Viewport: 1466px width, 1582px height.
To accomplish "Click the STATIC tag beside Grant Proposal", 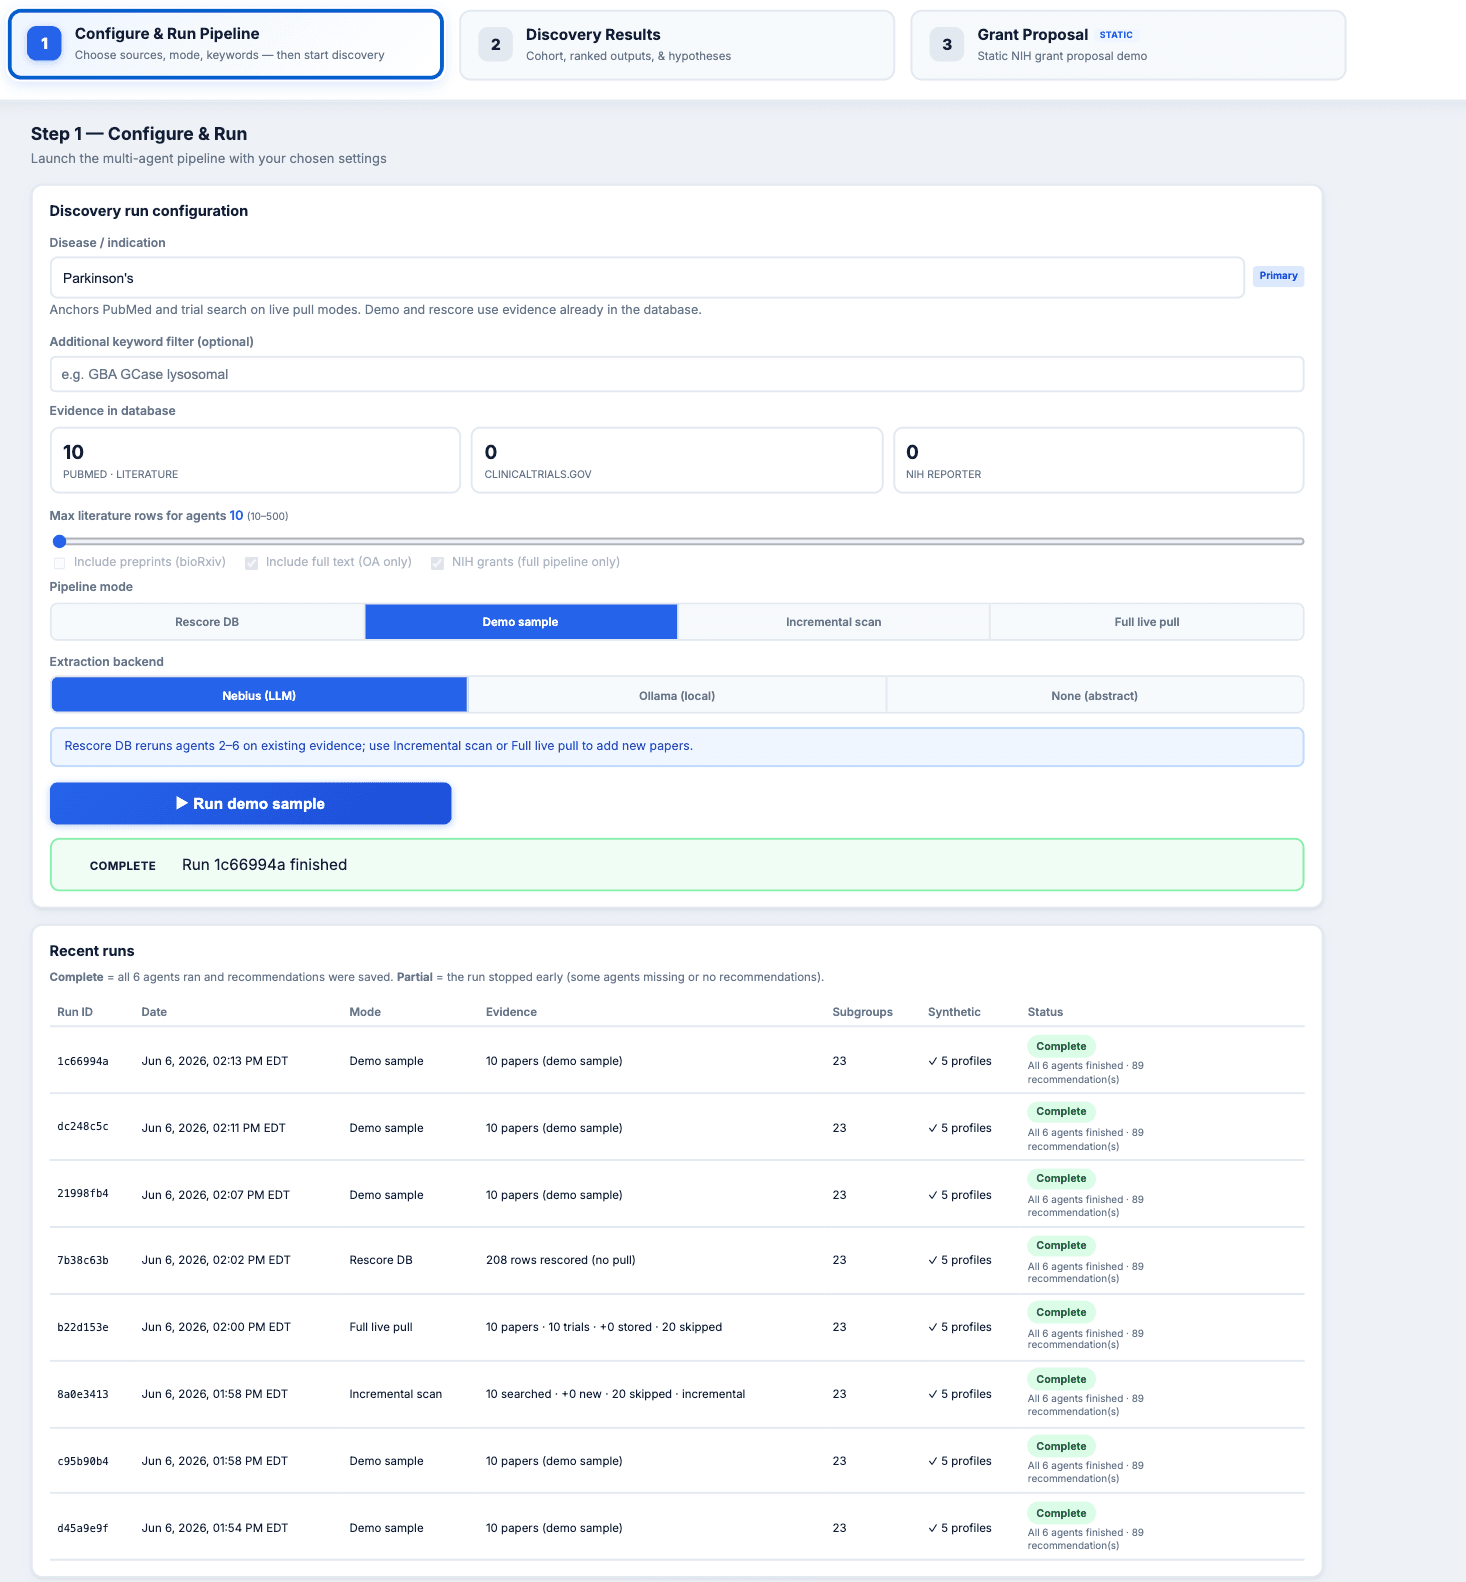I will pos(1116,35).
